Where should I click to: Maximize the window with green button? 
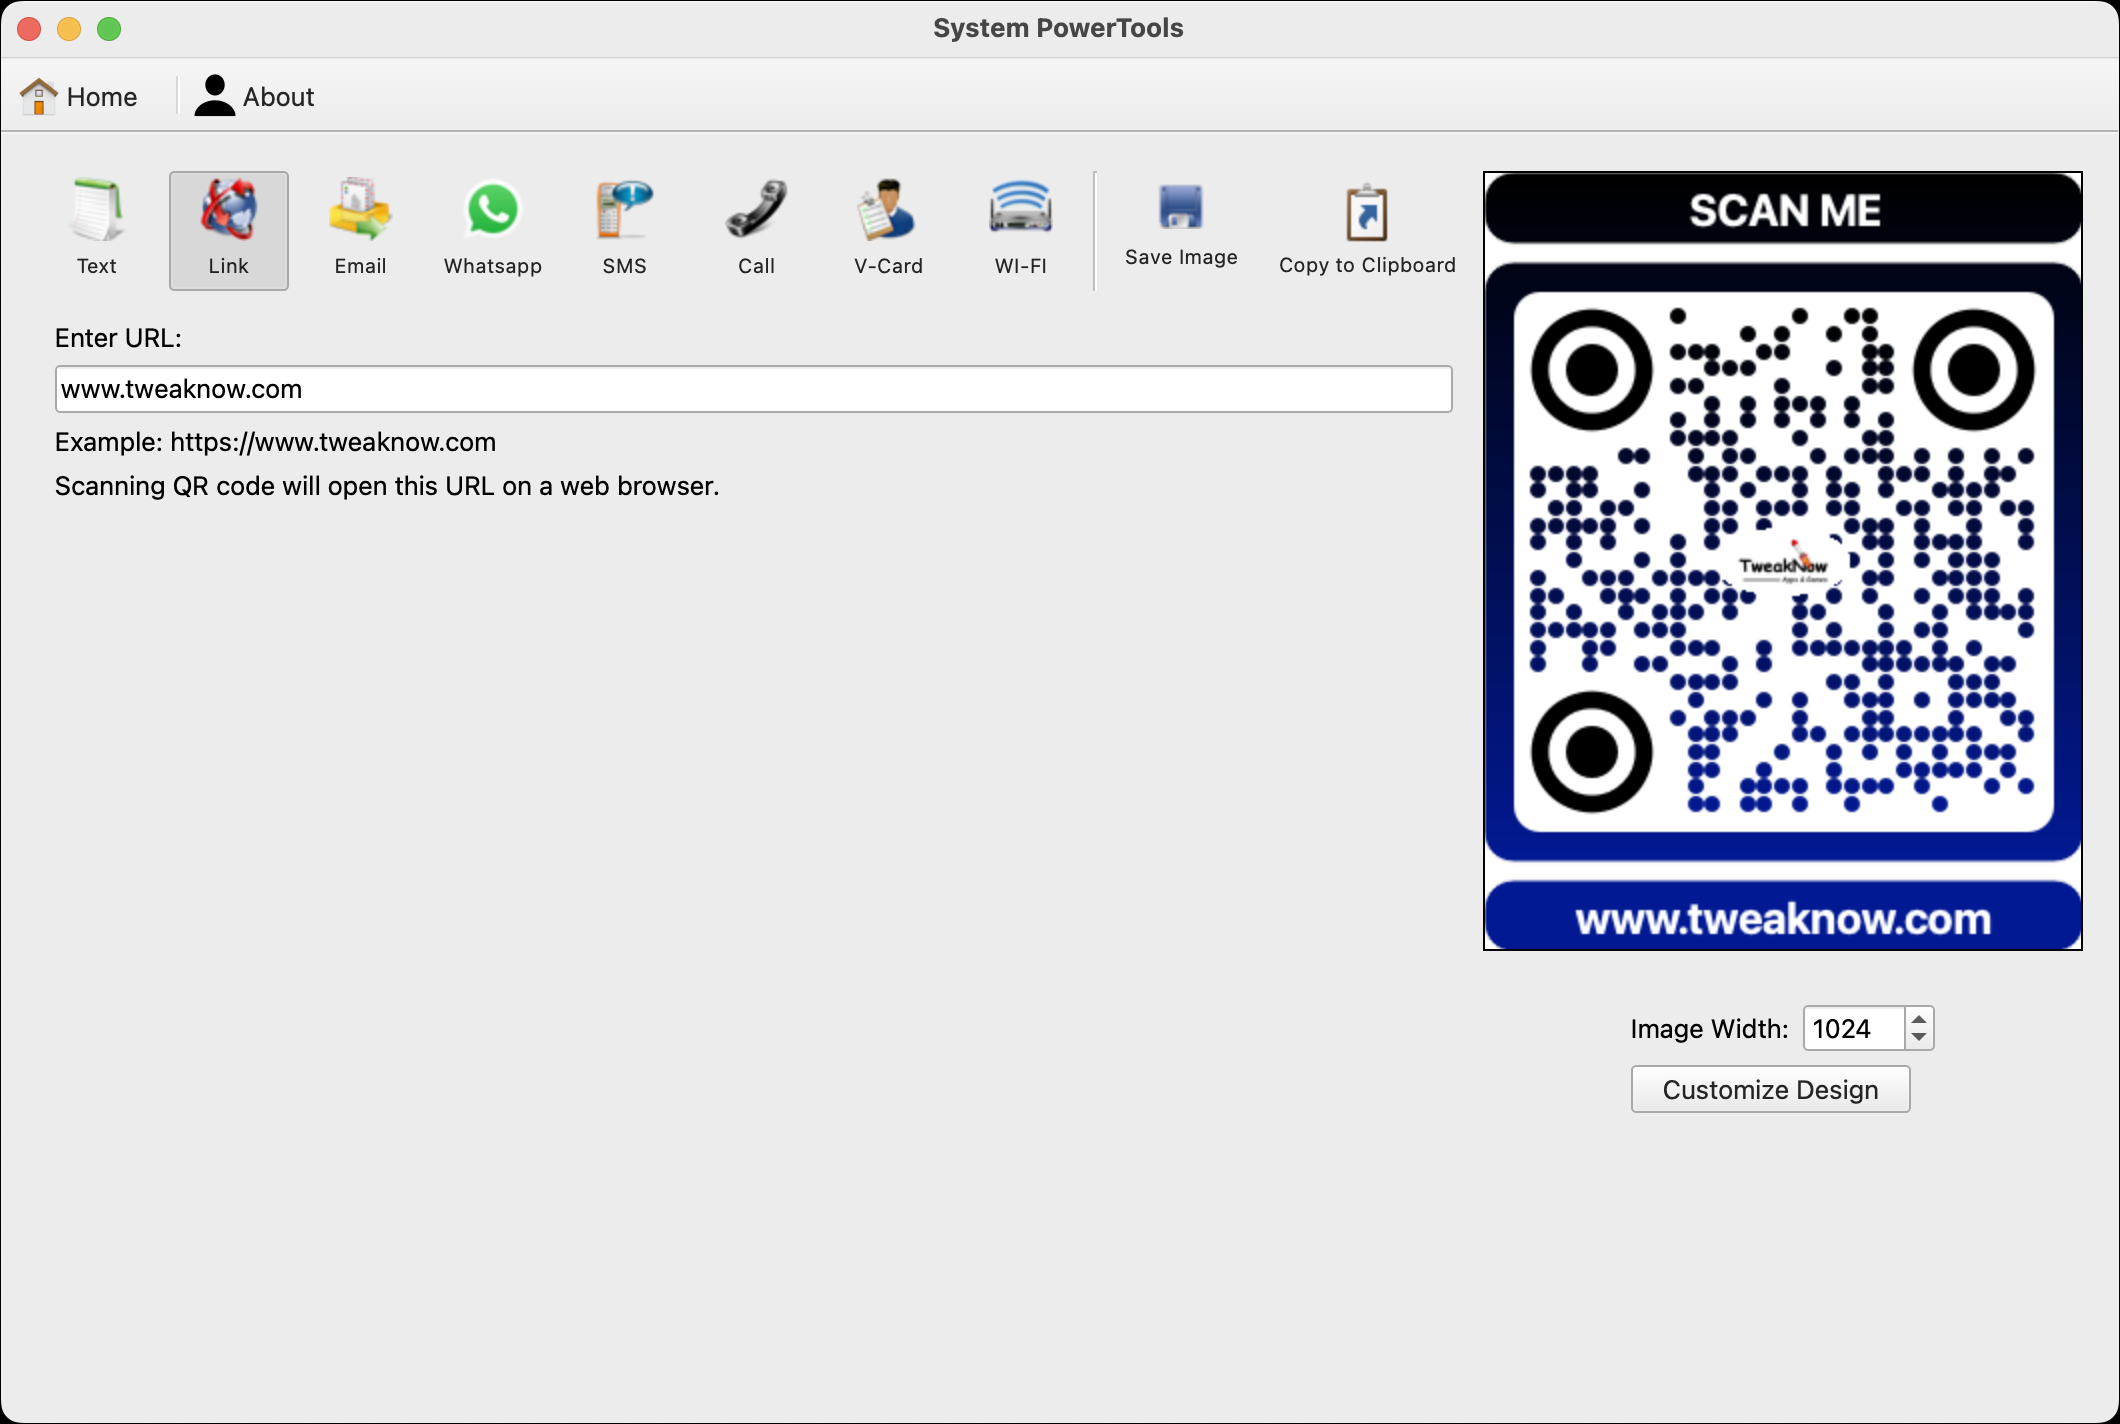click(x=109, y=29)
